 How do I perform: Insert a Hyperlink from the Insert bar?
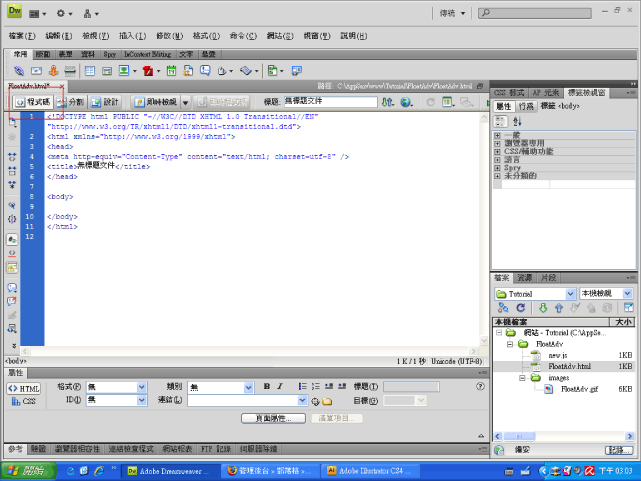(19, 71)
